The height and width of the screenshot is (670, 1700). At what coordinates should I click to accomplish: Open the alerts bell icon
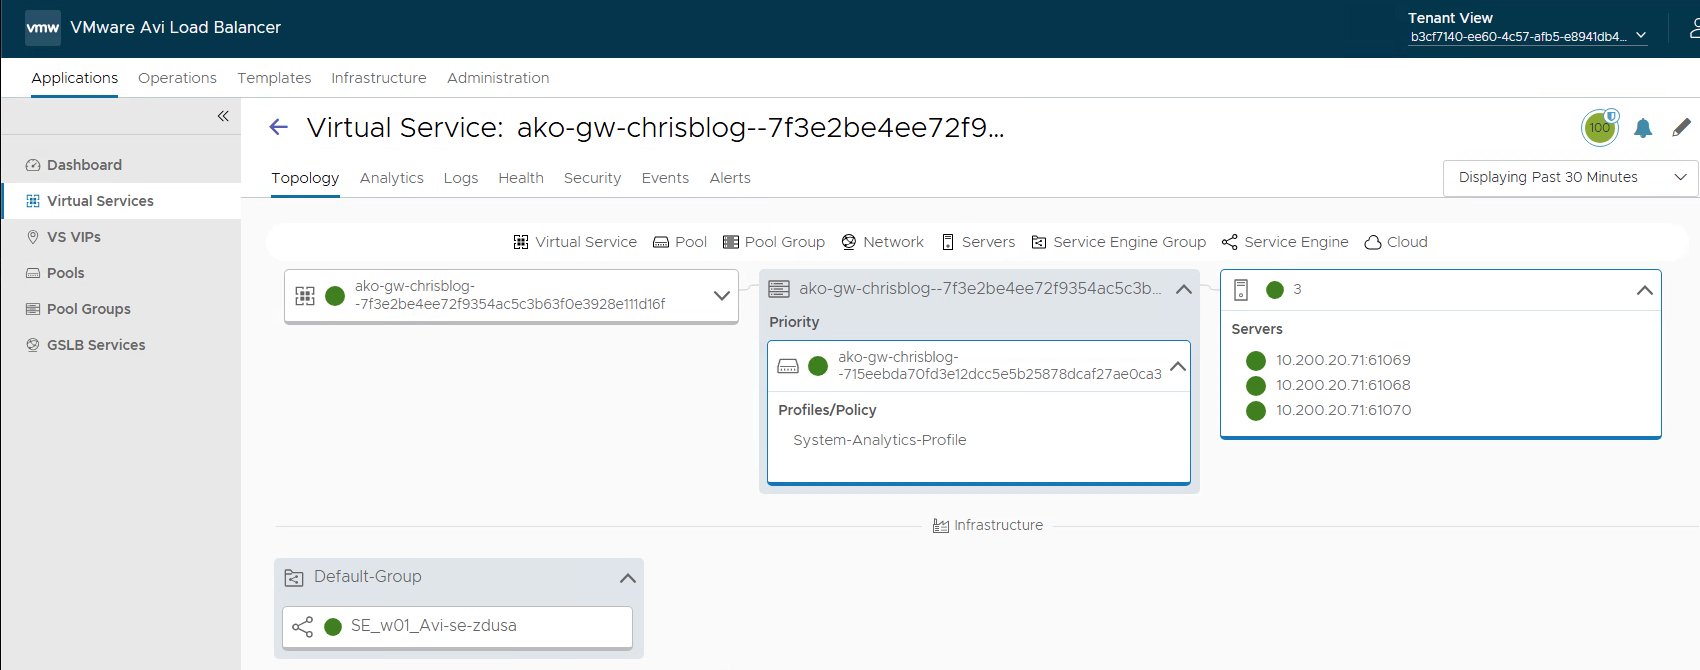click(x=1643, y=128)
